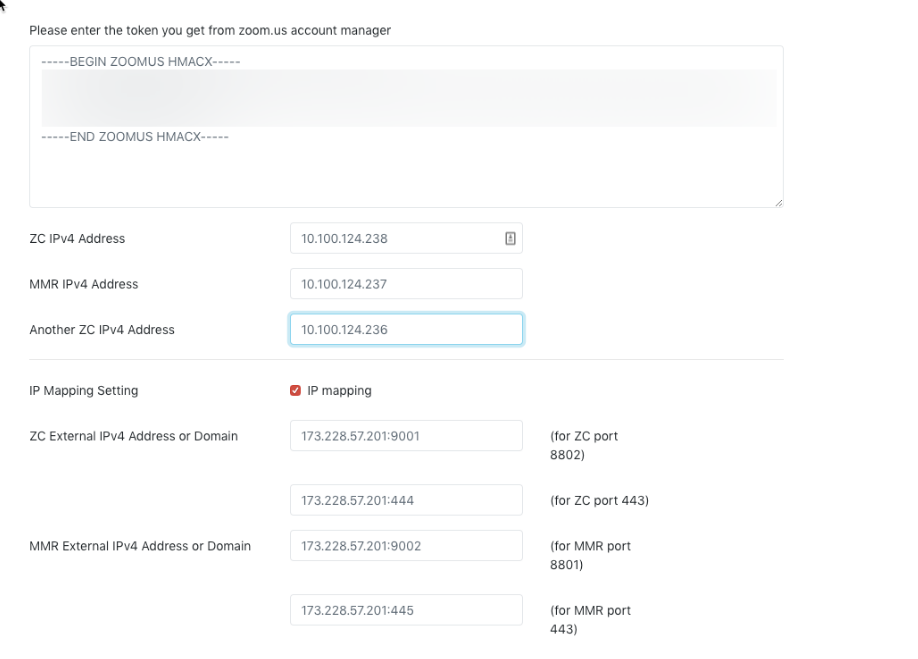
Task: Select the MMR IPv4 Address input
Action: click(405, 284)
